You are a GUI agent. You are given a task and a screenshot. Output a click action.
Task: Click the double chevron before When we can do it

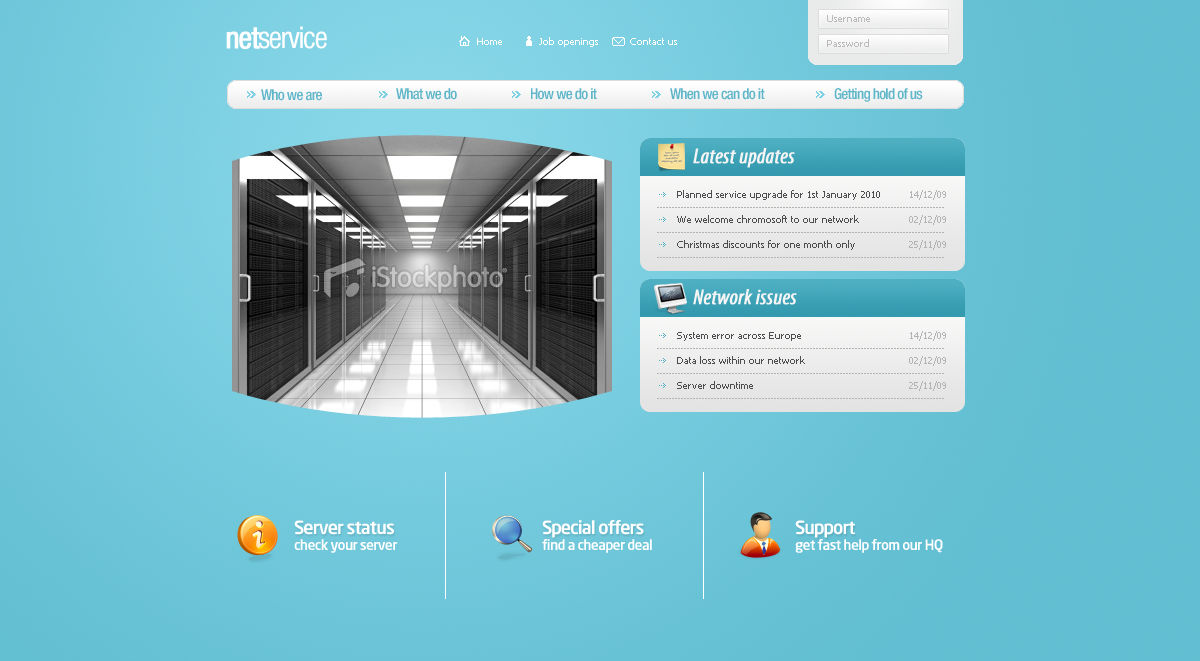(x=656, y=95)
